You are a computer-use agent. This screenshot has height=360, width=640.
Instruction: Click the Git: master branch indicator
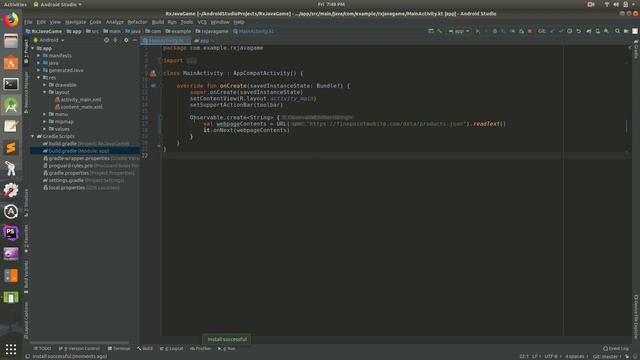(607, 356)
